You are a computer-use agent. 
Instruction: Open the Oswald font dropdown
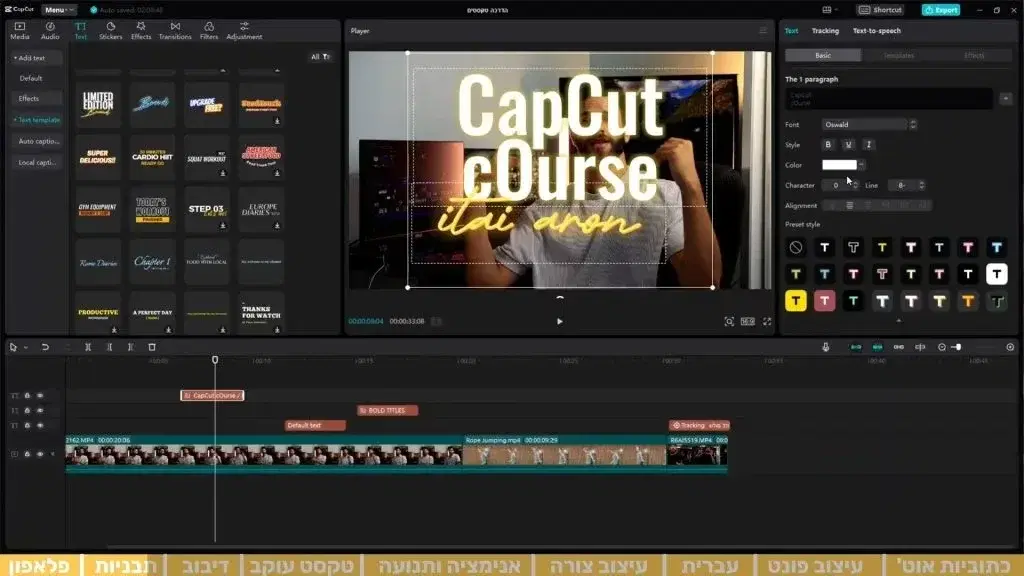click(x=869, y=125)
